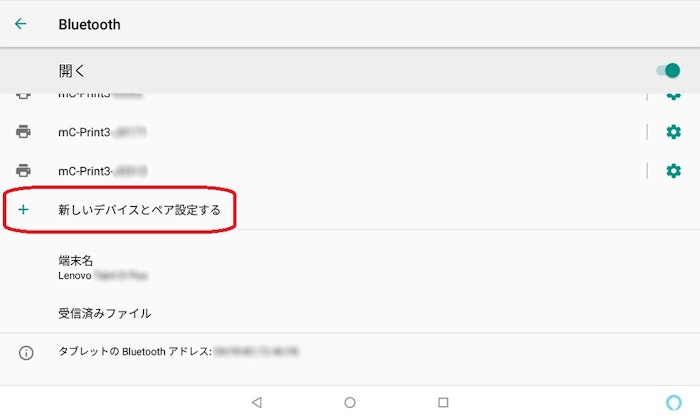Open settings gear for second mC-Print3 device

coord(673,132)
